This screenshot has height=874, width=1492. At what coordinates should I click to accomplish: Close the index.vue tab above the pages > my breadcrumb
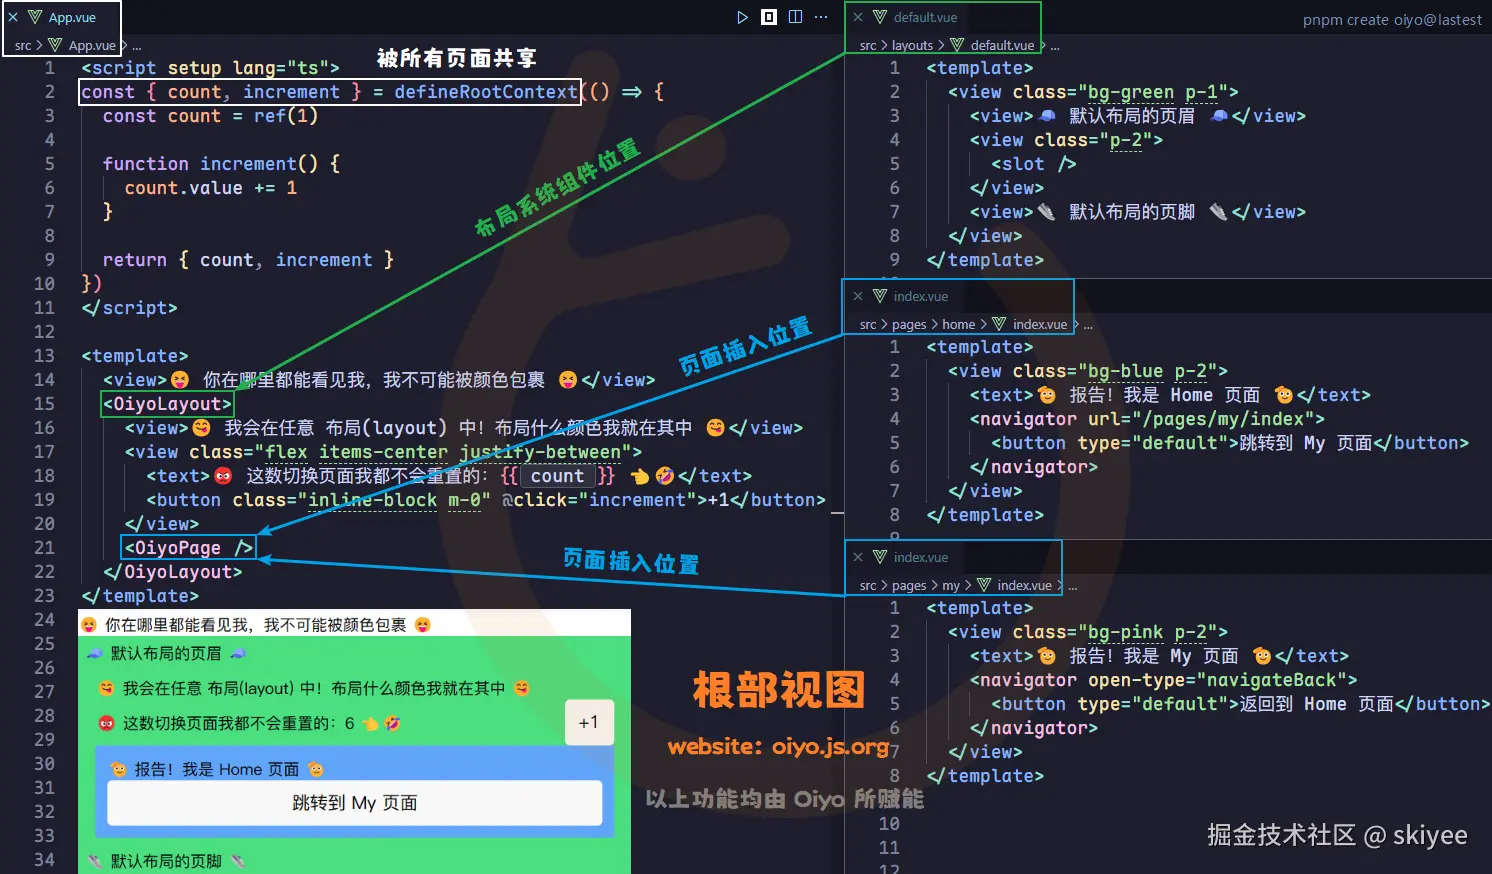(x=858, y=557)
